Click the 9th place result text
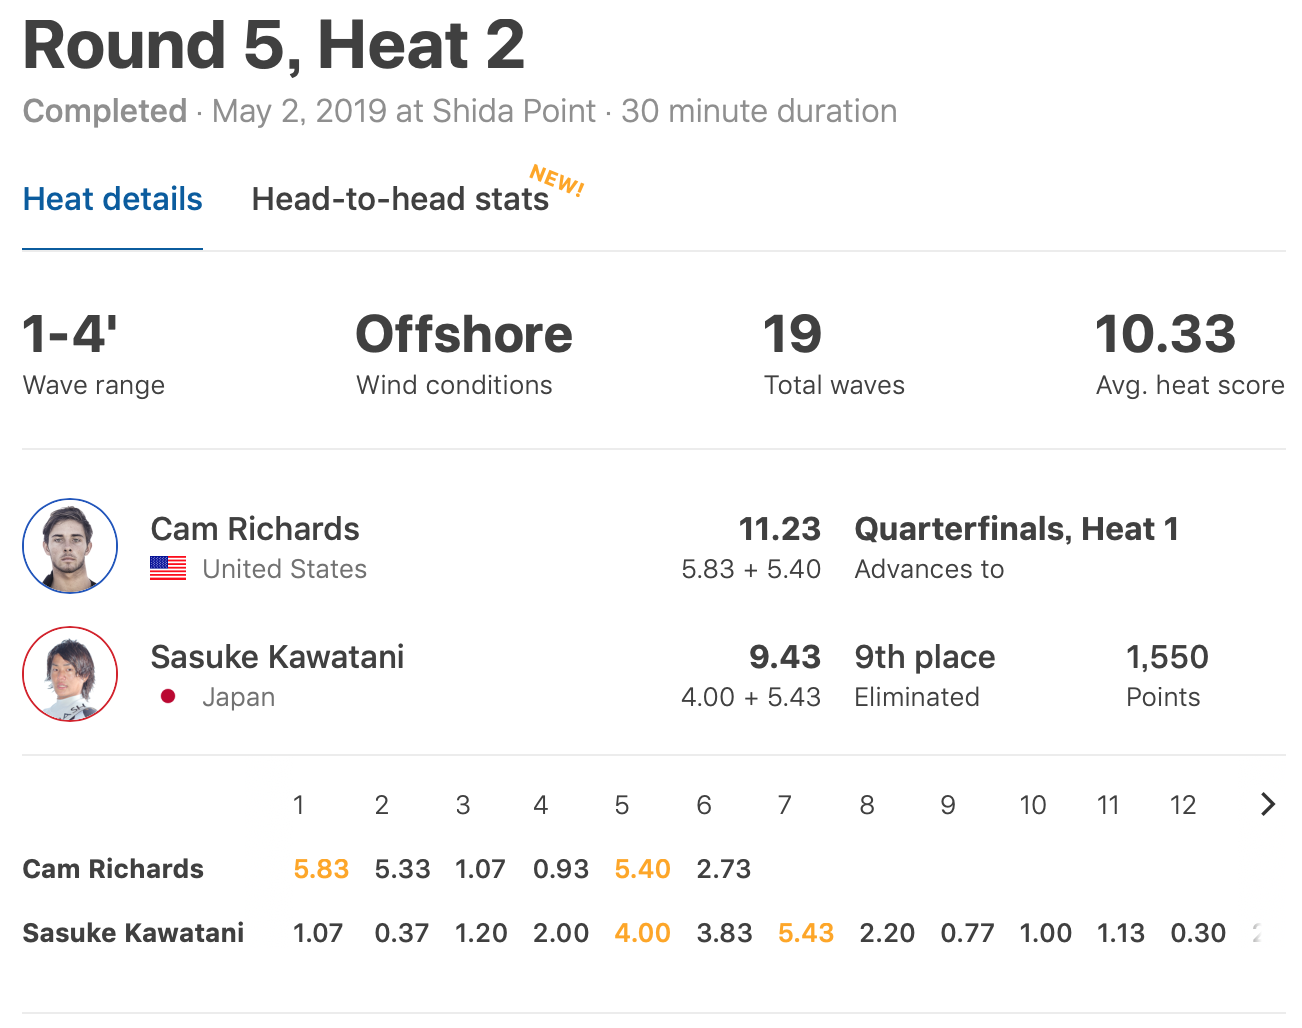Screen dimensions: 1302x1028 pos(925,657)
